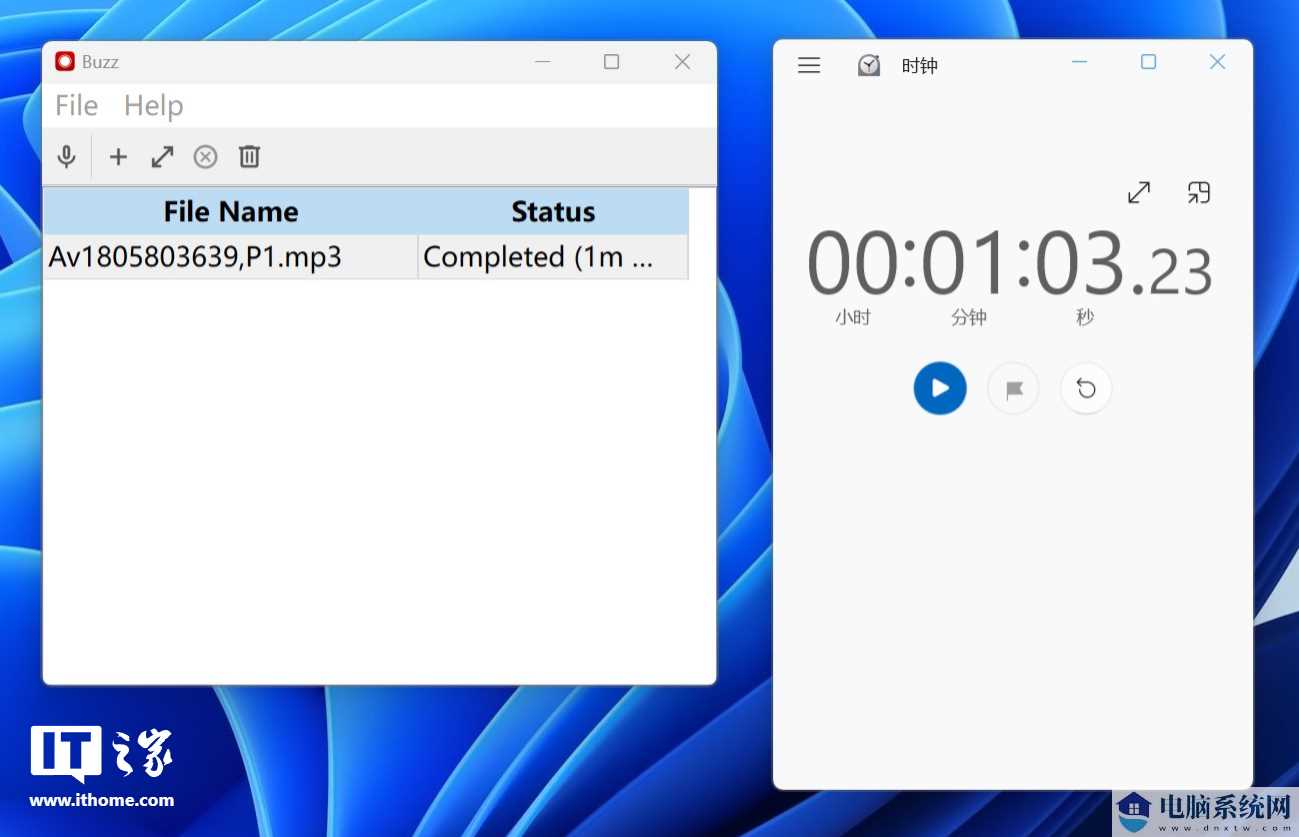Maximize the Buzz window

coord(611,62)
